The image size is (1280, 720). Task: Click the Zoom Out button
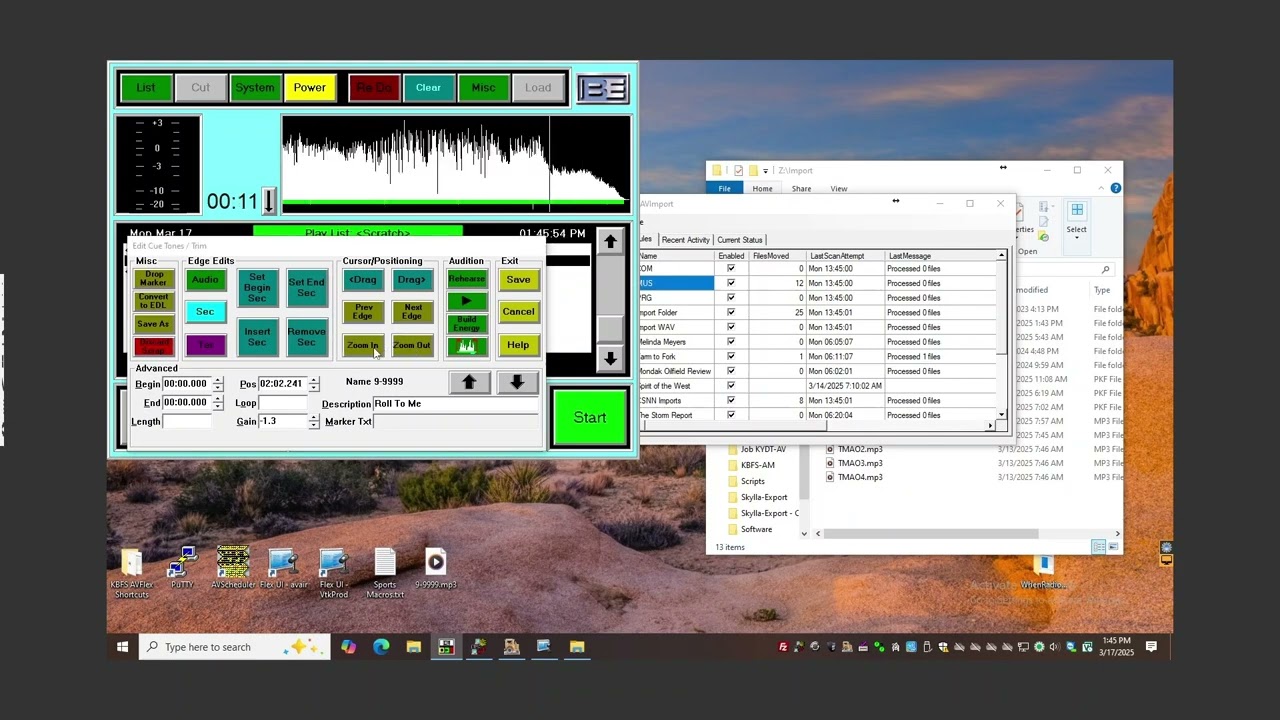[x=412, y=346]
